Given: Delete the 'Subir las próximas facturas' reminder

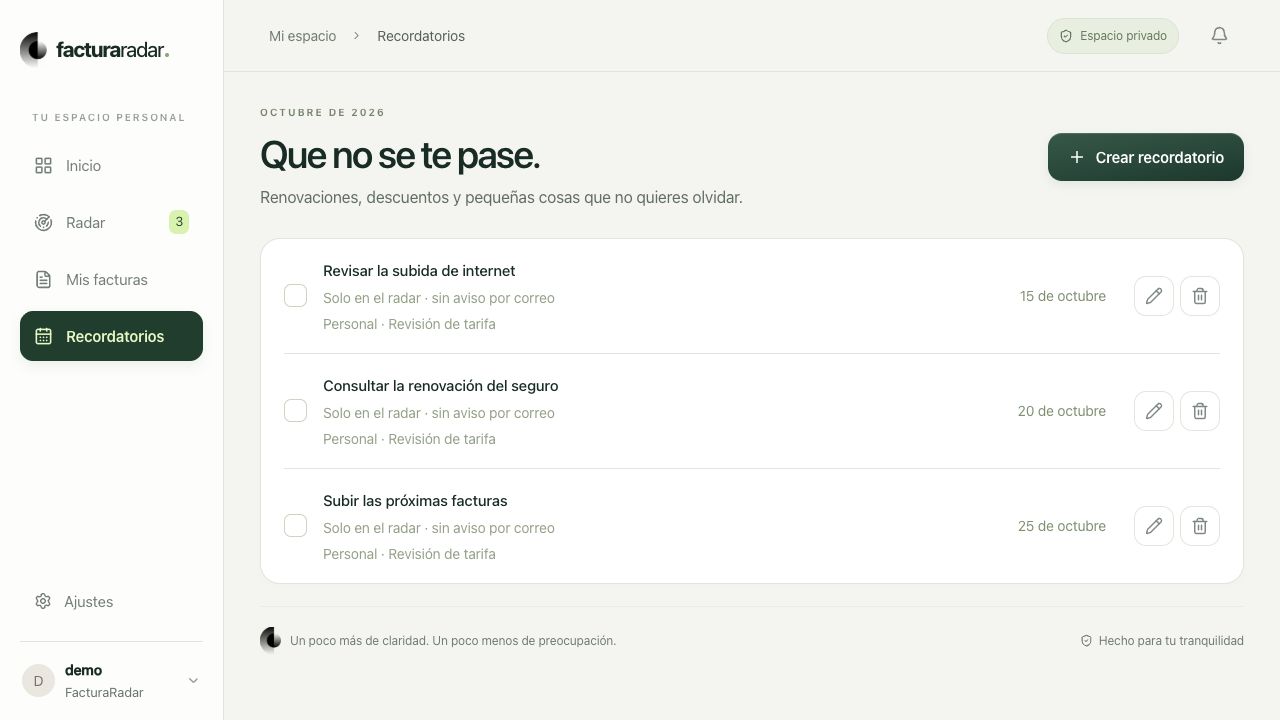Looking at the screenshot, I should pos(1200,526).
